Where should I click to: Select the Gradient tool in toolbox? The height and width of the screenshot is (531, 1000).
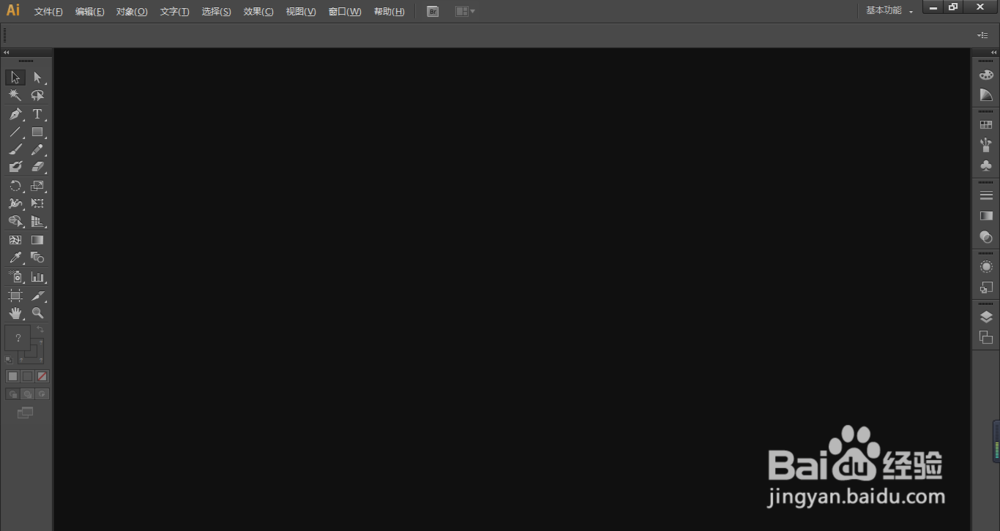(x=38, y=240)
